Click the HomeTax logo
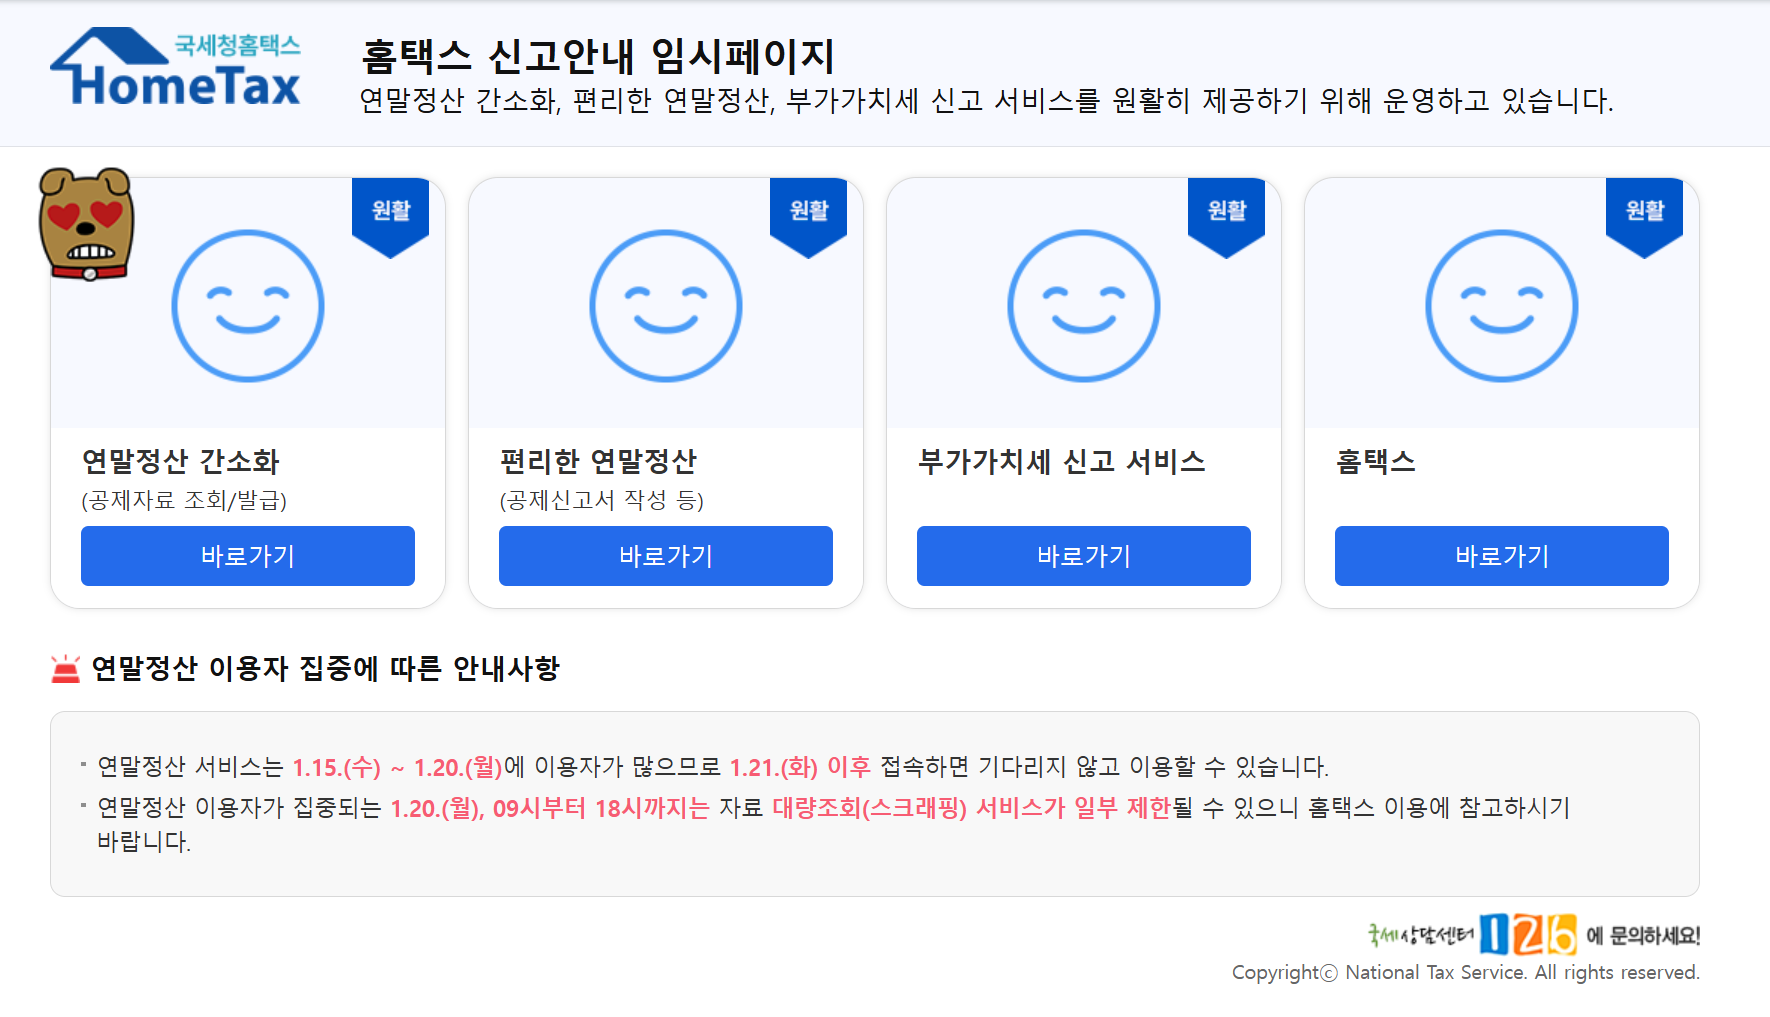The height and width of the screenshot is (1017, 1770). [176, 67]
